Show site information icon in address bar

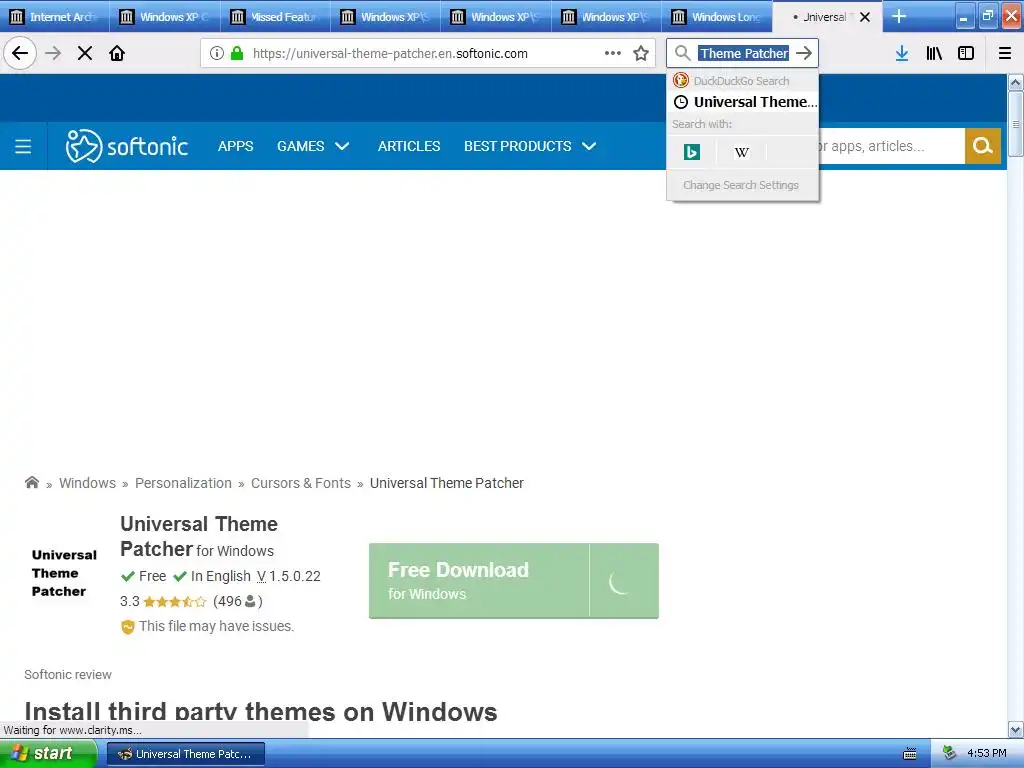(217, 54)
